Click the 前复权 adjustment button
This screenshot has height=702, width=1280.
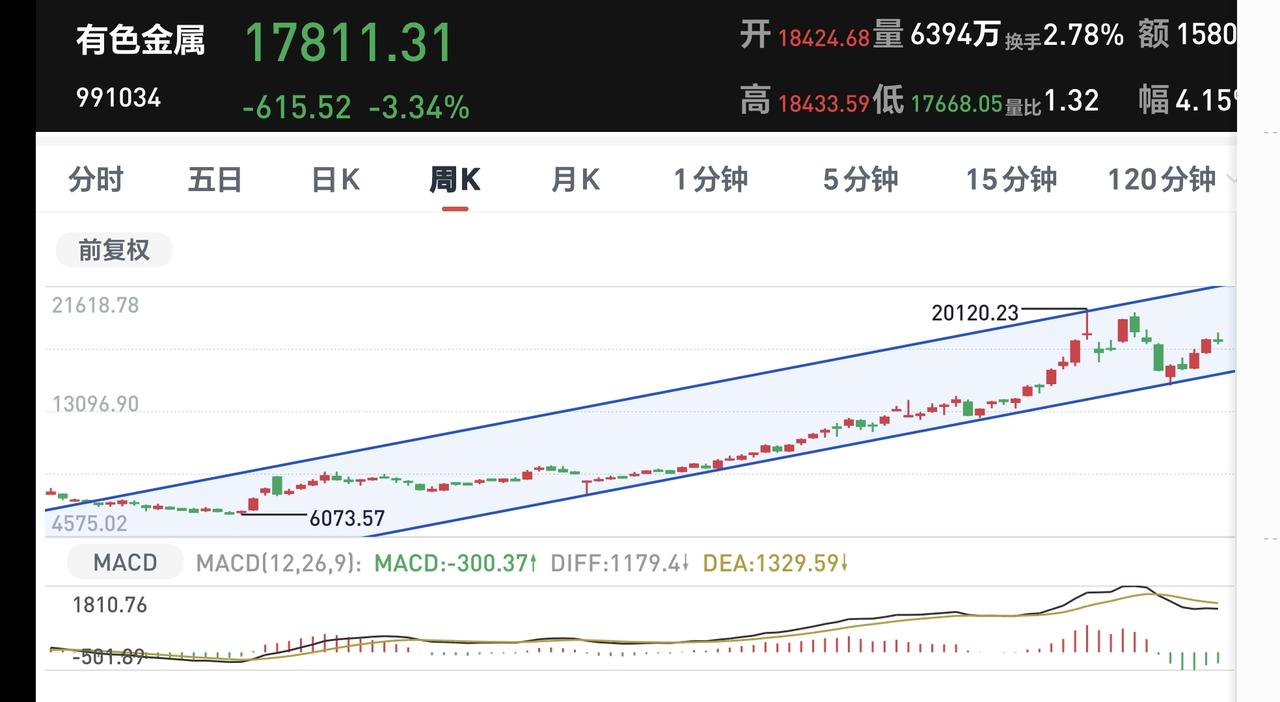[x=113, y=250]
